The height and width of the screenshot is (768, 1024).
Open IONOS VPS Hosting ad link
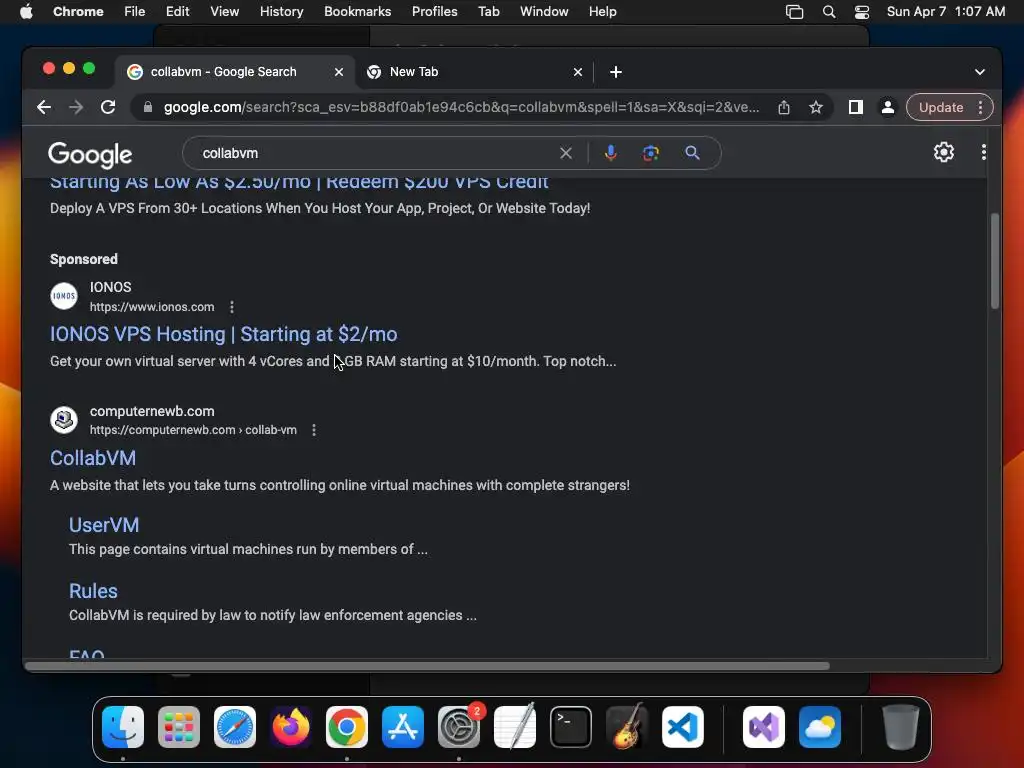point(223,334)
